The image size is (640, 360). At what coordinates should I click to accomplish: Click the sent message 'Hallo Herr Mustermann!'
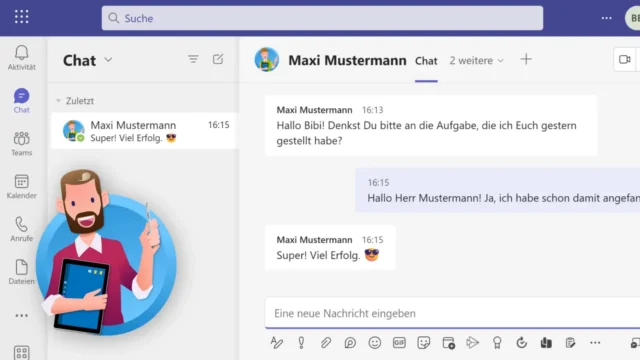click(x=498, y=190)
